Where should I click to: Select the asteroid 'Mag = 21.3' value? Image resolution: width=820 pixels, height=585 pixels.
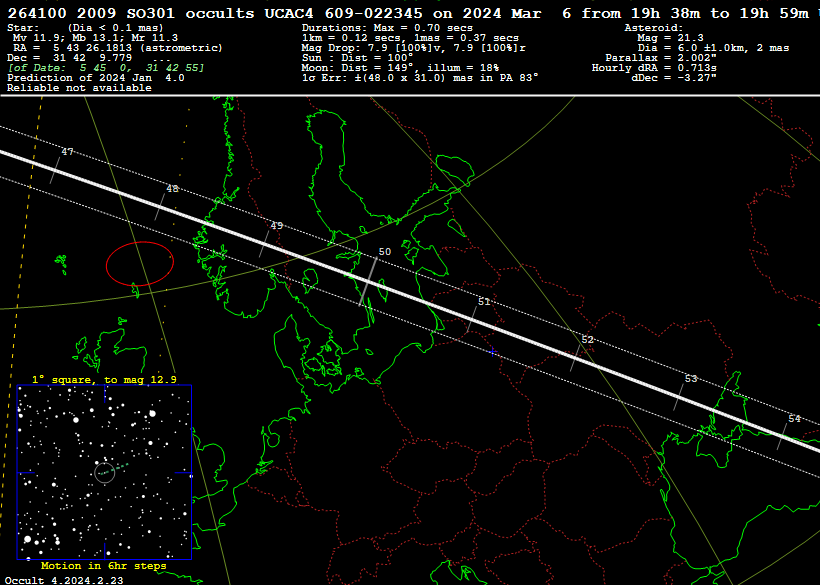pos(670,38)
